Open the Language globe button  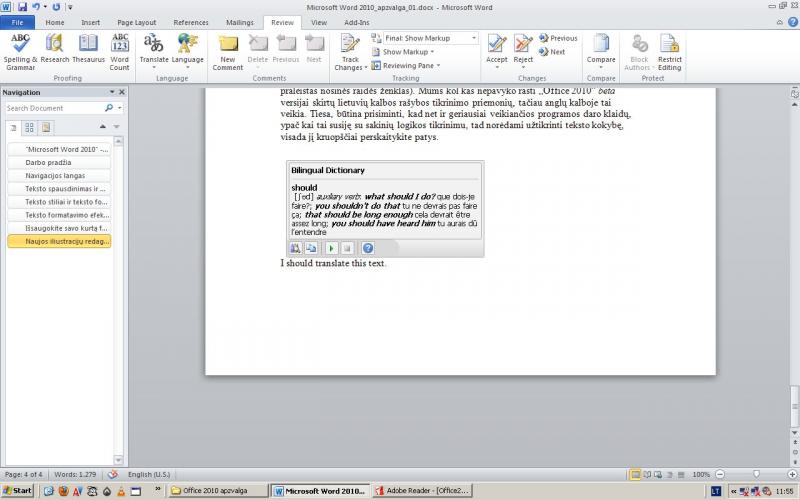(187, 52)
